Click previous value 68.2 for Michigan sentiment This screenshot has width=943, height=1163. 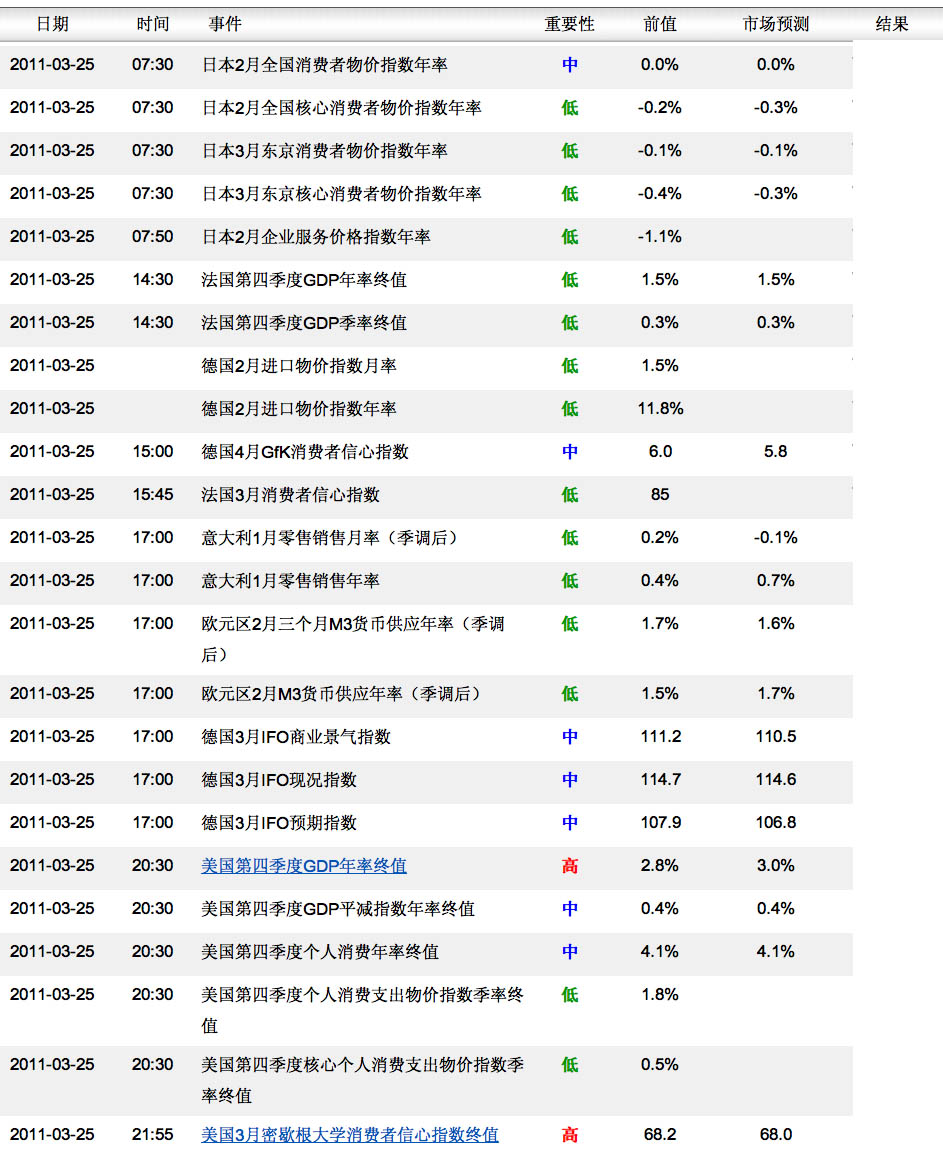point(660,1134)
